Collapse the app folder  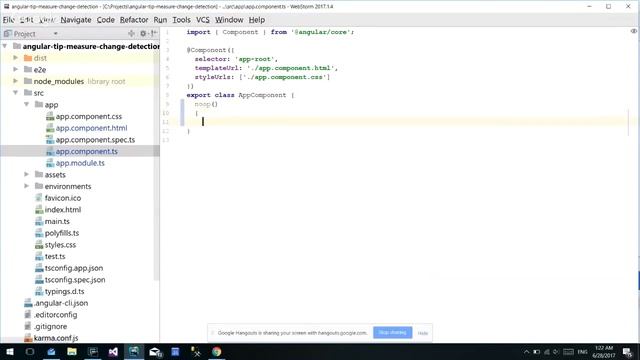(27, 104)
